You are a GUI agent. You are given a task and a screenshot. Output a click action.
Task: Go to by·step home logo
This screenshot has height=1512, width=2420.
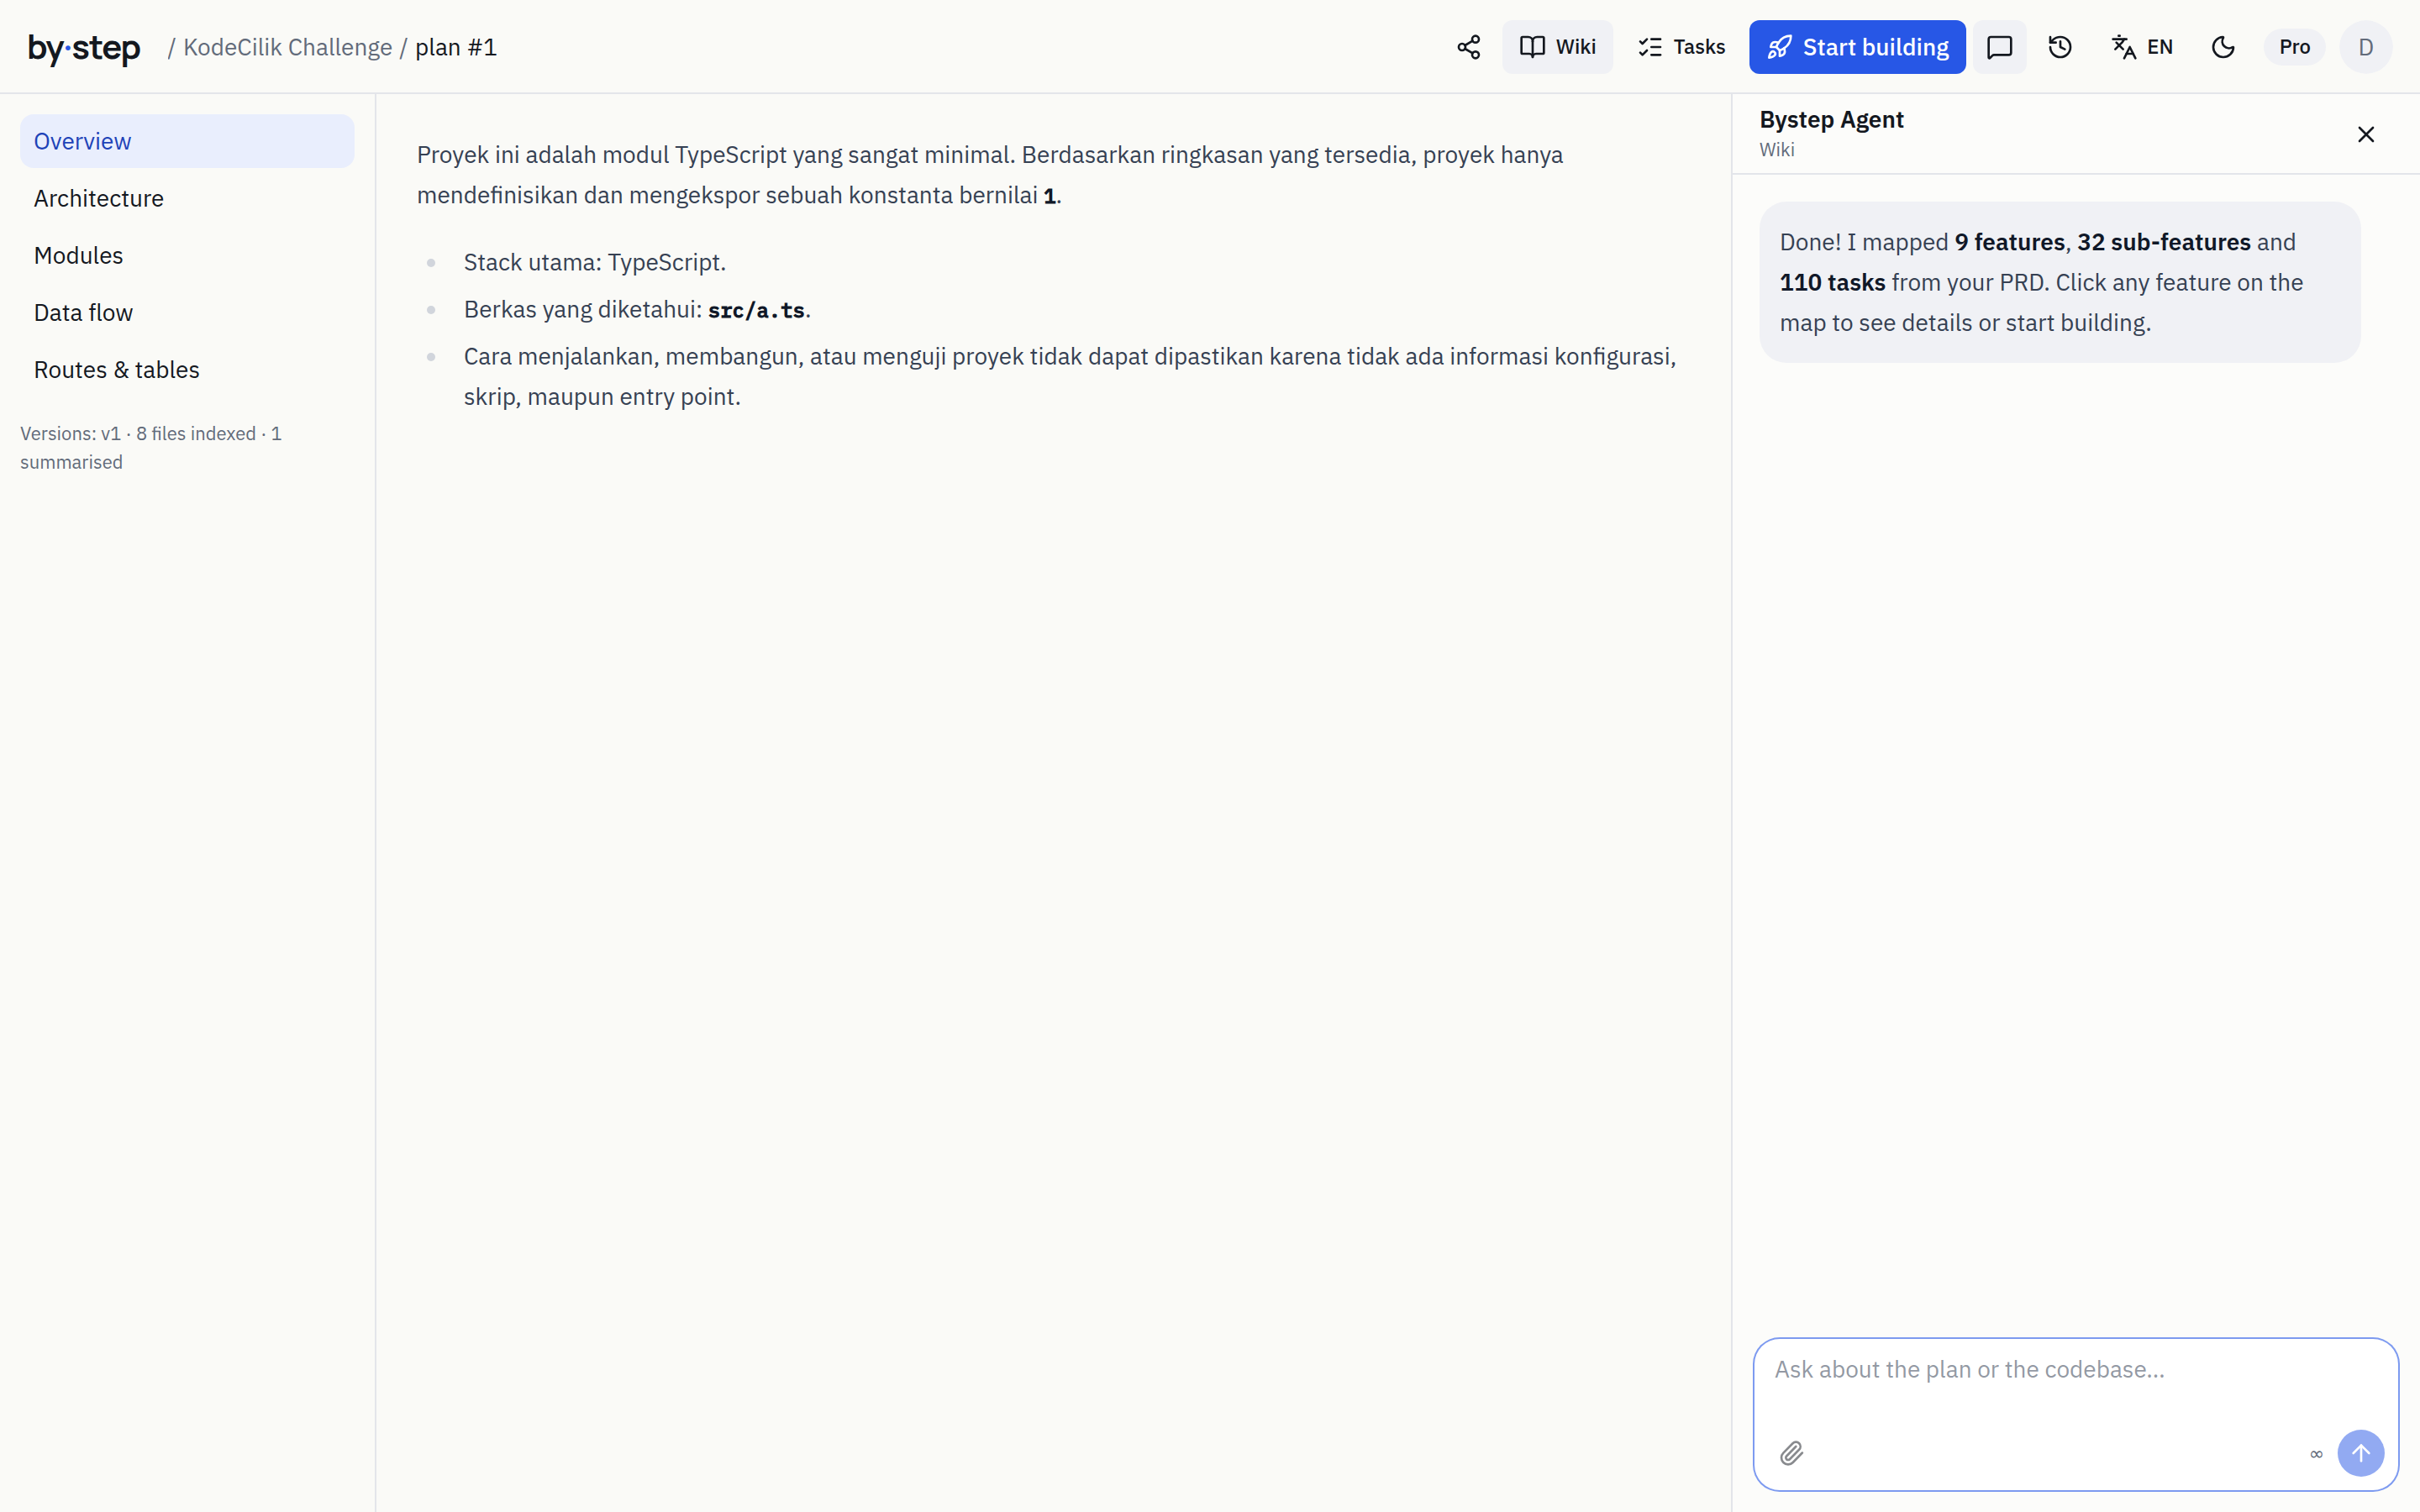pyautogui.click(x=84, y=47)
